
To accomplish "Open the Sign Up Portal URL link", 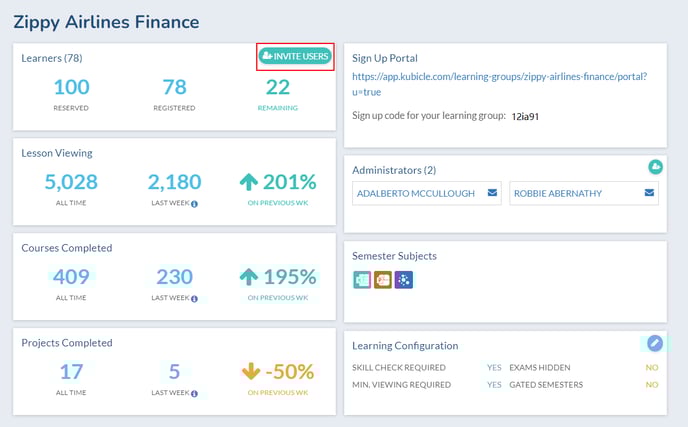I will pos(499,84).
